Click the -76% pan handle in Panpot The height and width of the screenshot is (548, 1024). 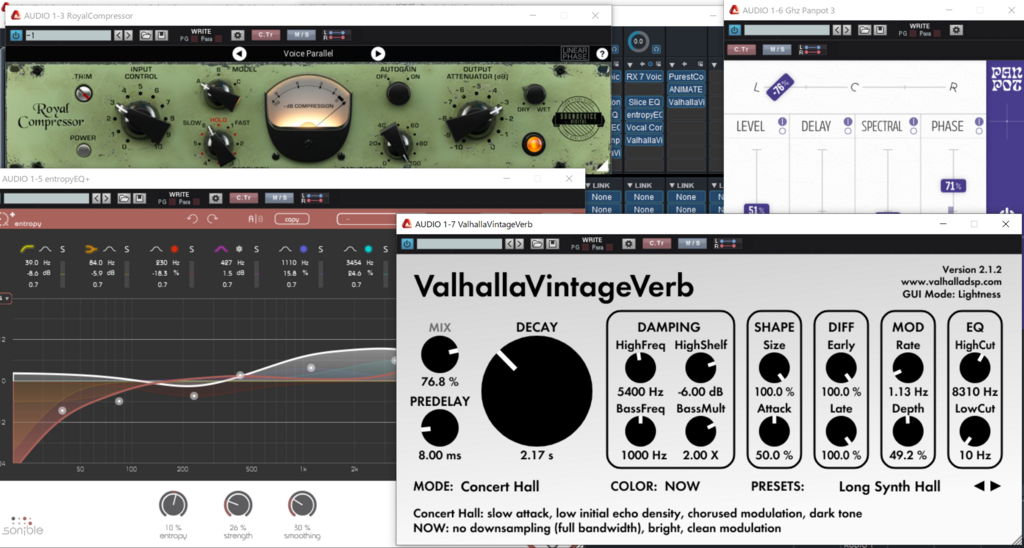pyautogui.click(x=778, y=87)
